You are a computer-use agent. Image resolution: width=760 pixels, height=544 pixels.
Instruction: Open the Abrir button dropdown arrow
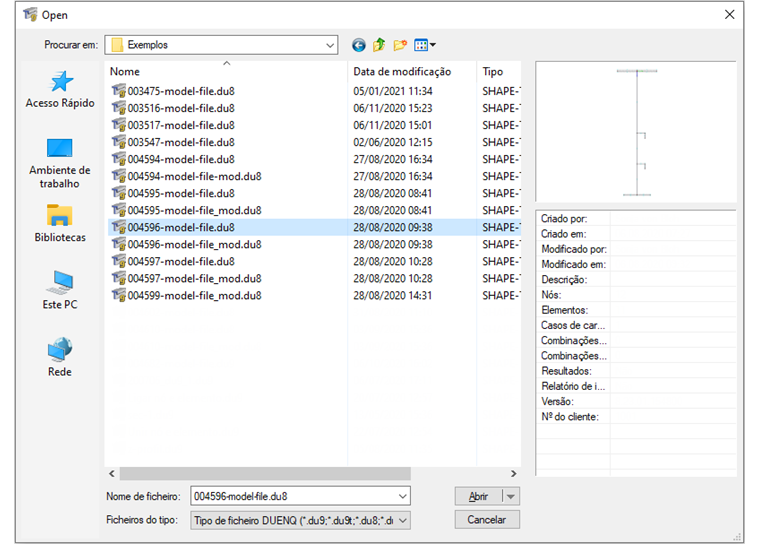click(511, 496)
